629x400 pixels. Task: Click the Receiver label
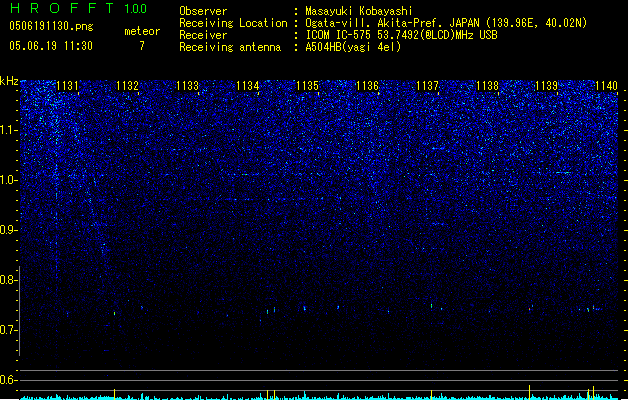(x=203, y=35)
